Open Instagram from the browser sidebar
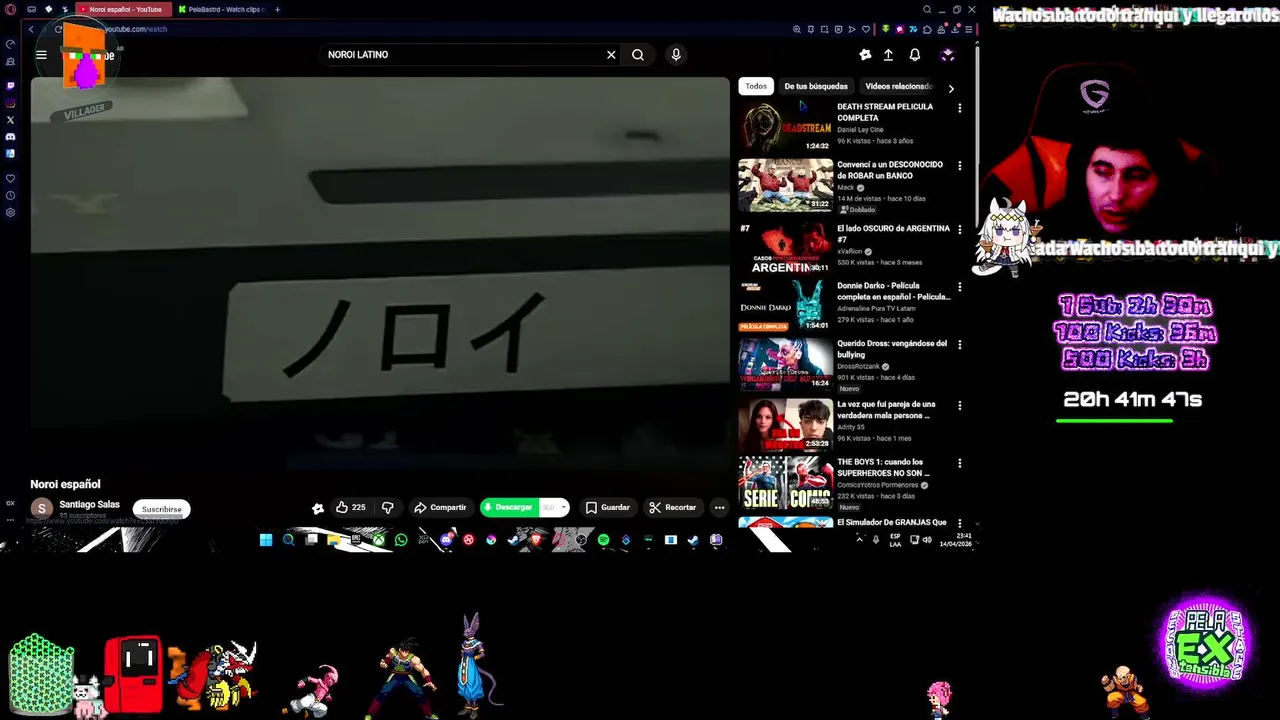1280x720 pixels. coord(10,103)
